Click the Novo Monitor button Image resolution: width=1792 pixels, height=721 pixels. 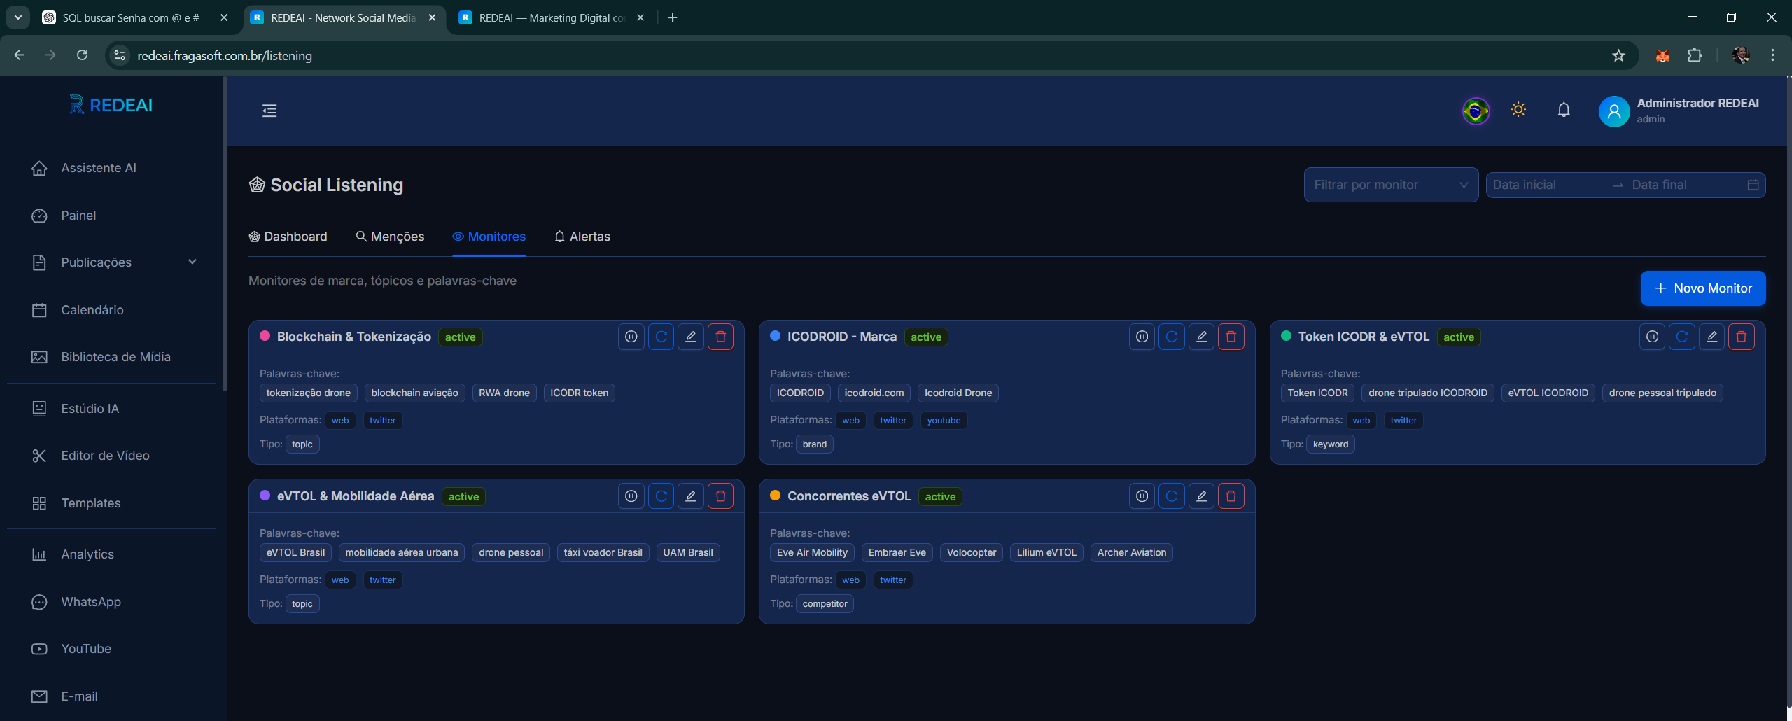point(1702,288)
